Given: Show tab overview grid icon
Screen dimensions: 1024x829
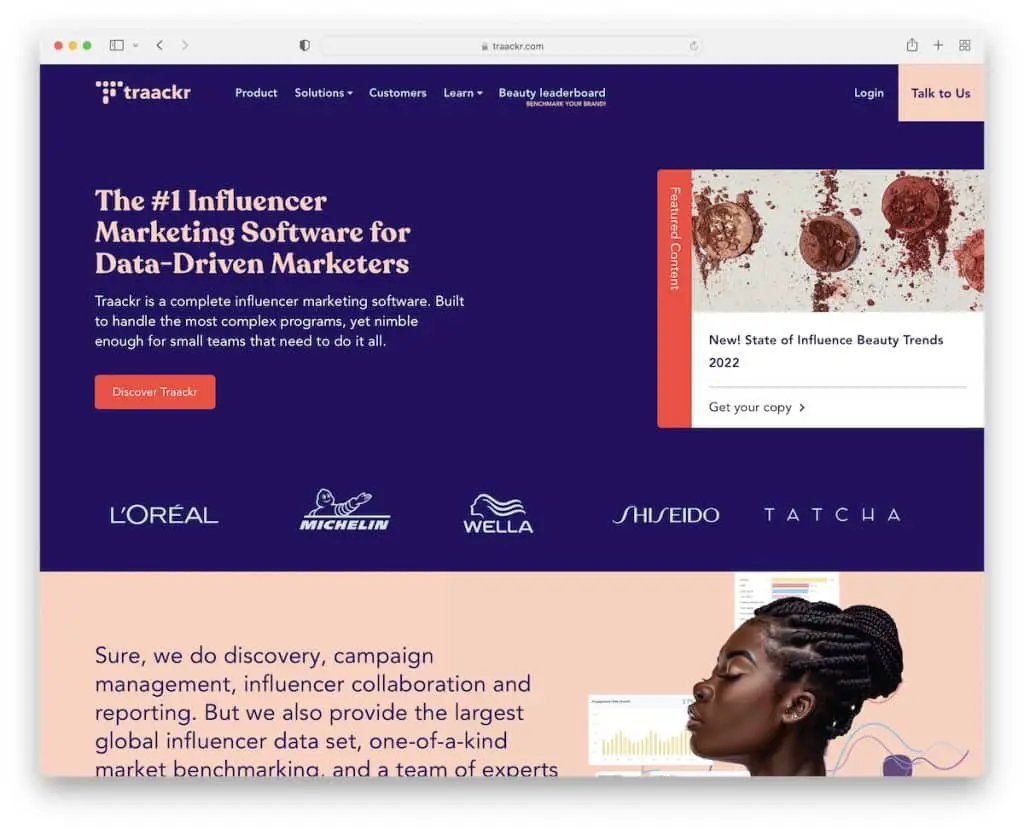Looking at the screenshot, I should [965, 45].
